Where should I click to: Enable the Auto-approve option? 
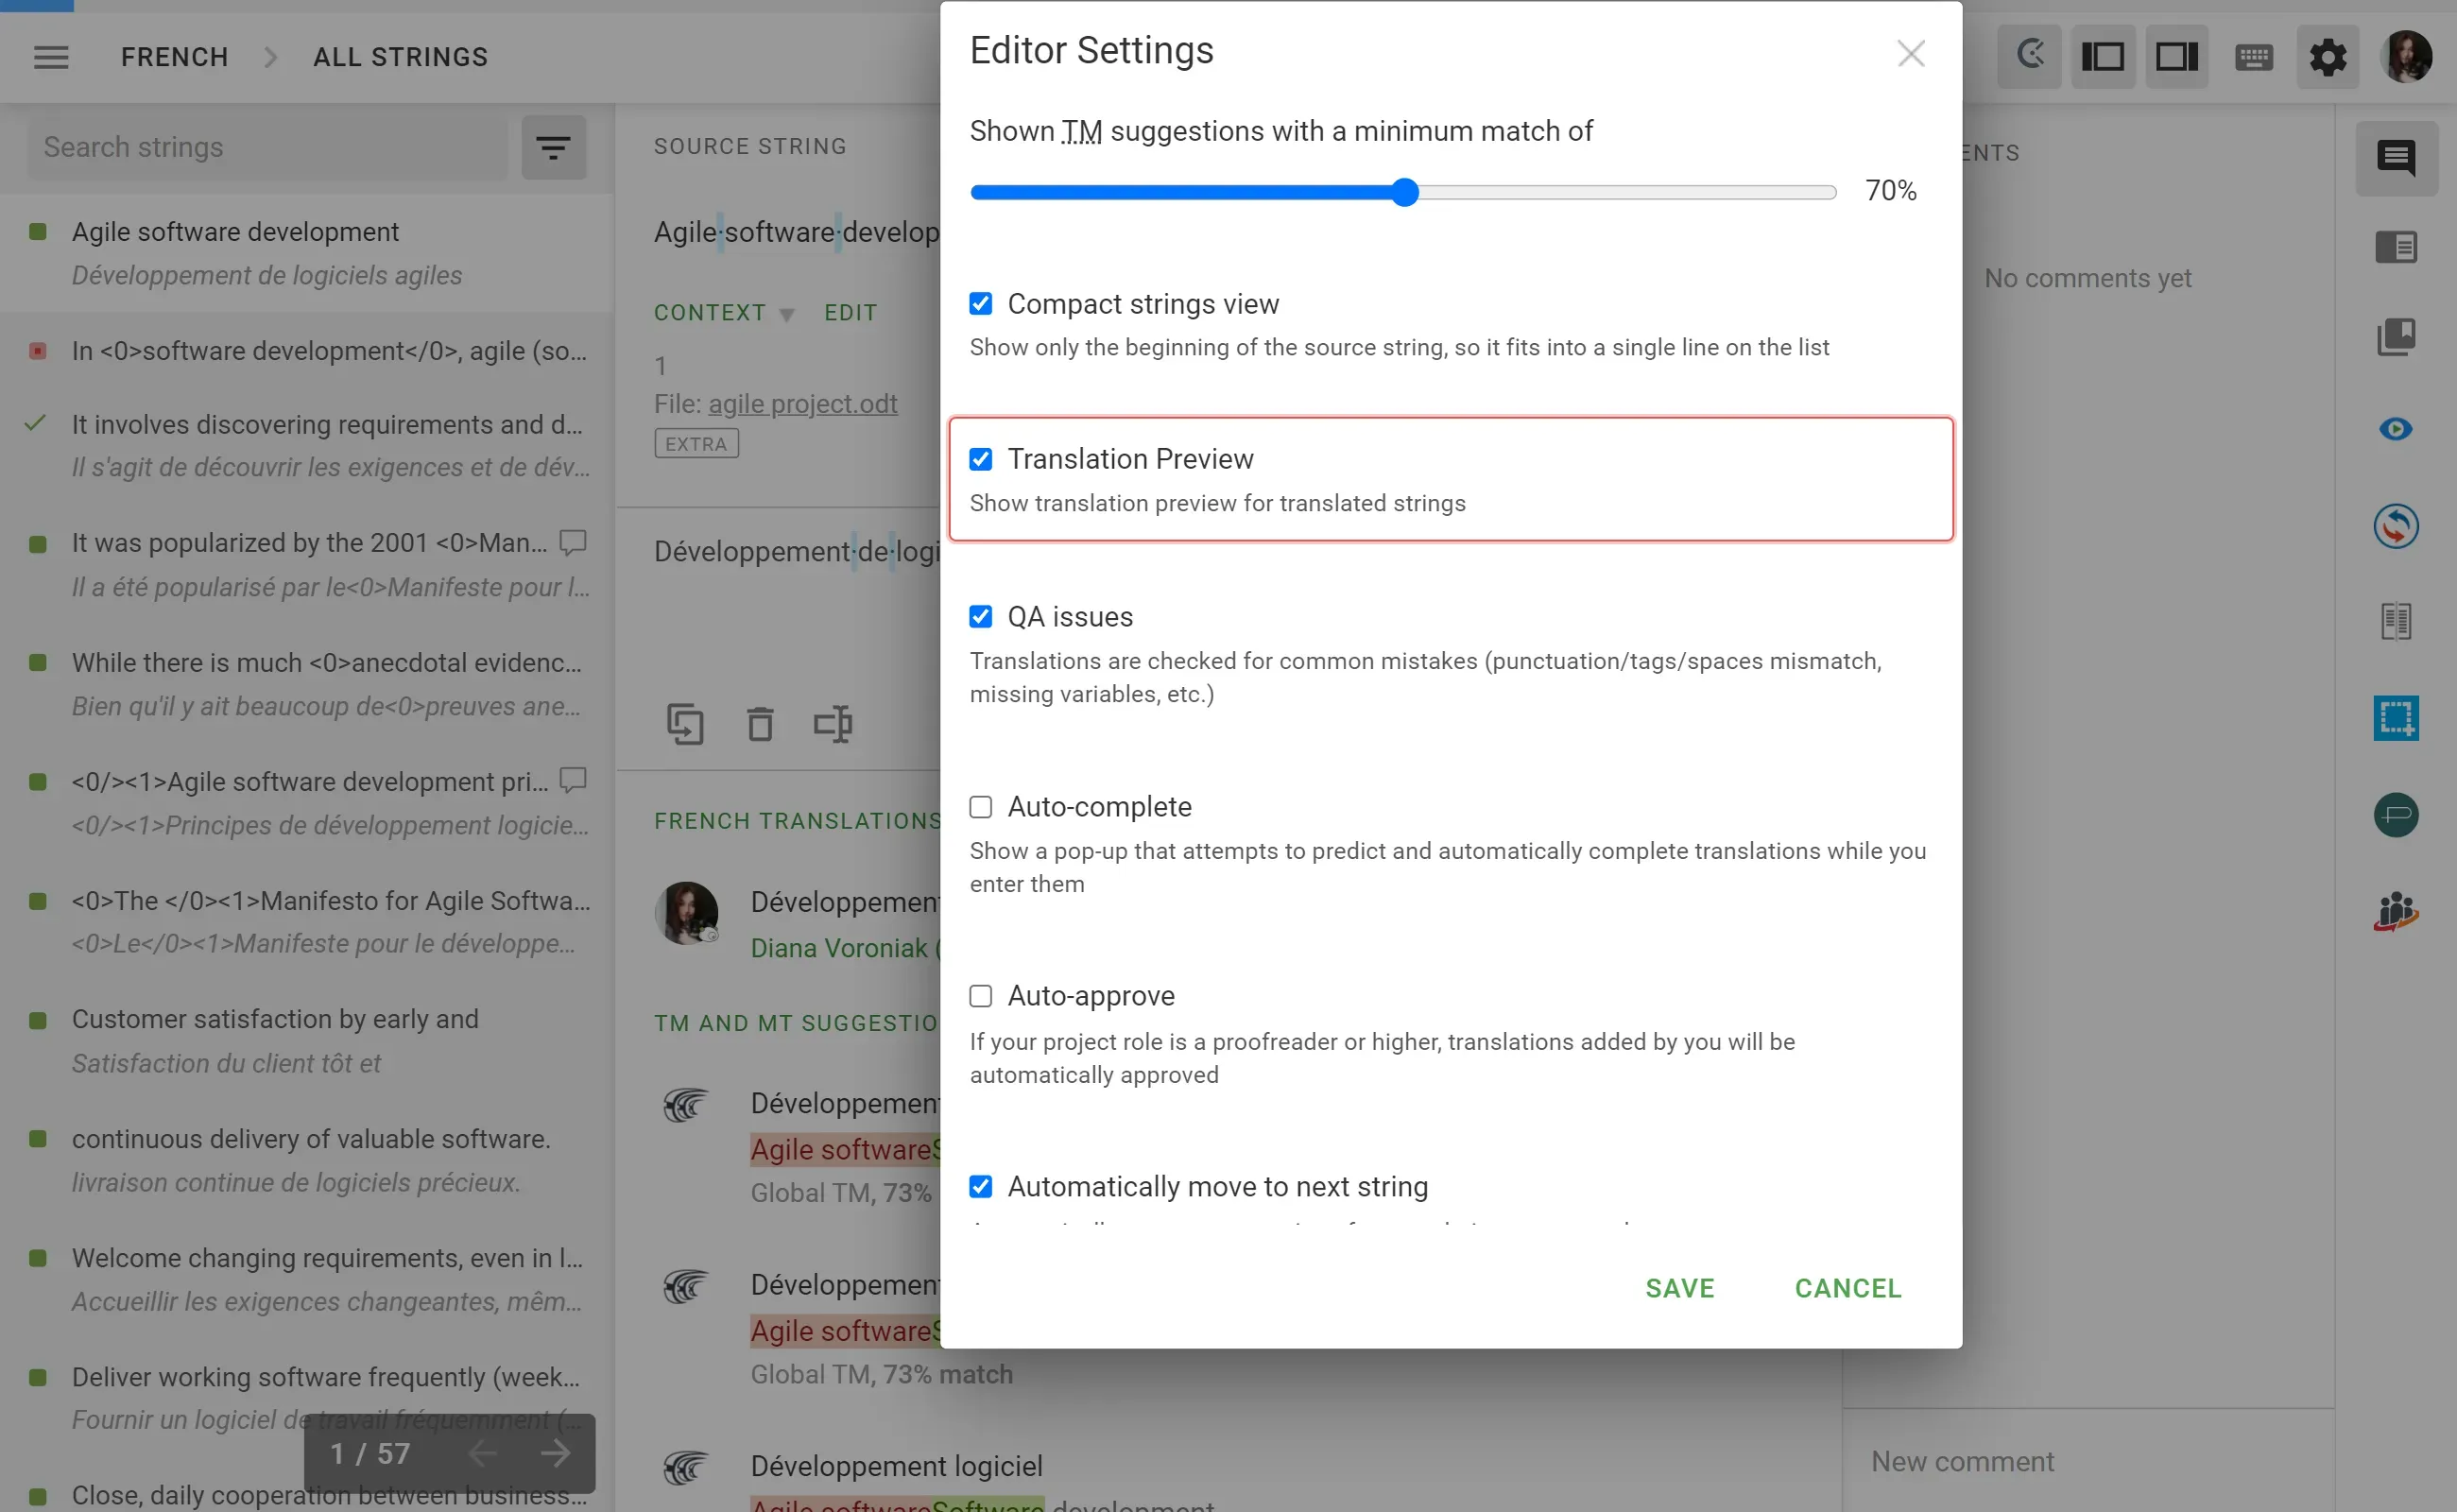[x=980, y=996]
